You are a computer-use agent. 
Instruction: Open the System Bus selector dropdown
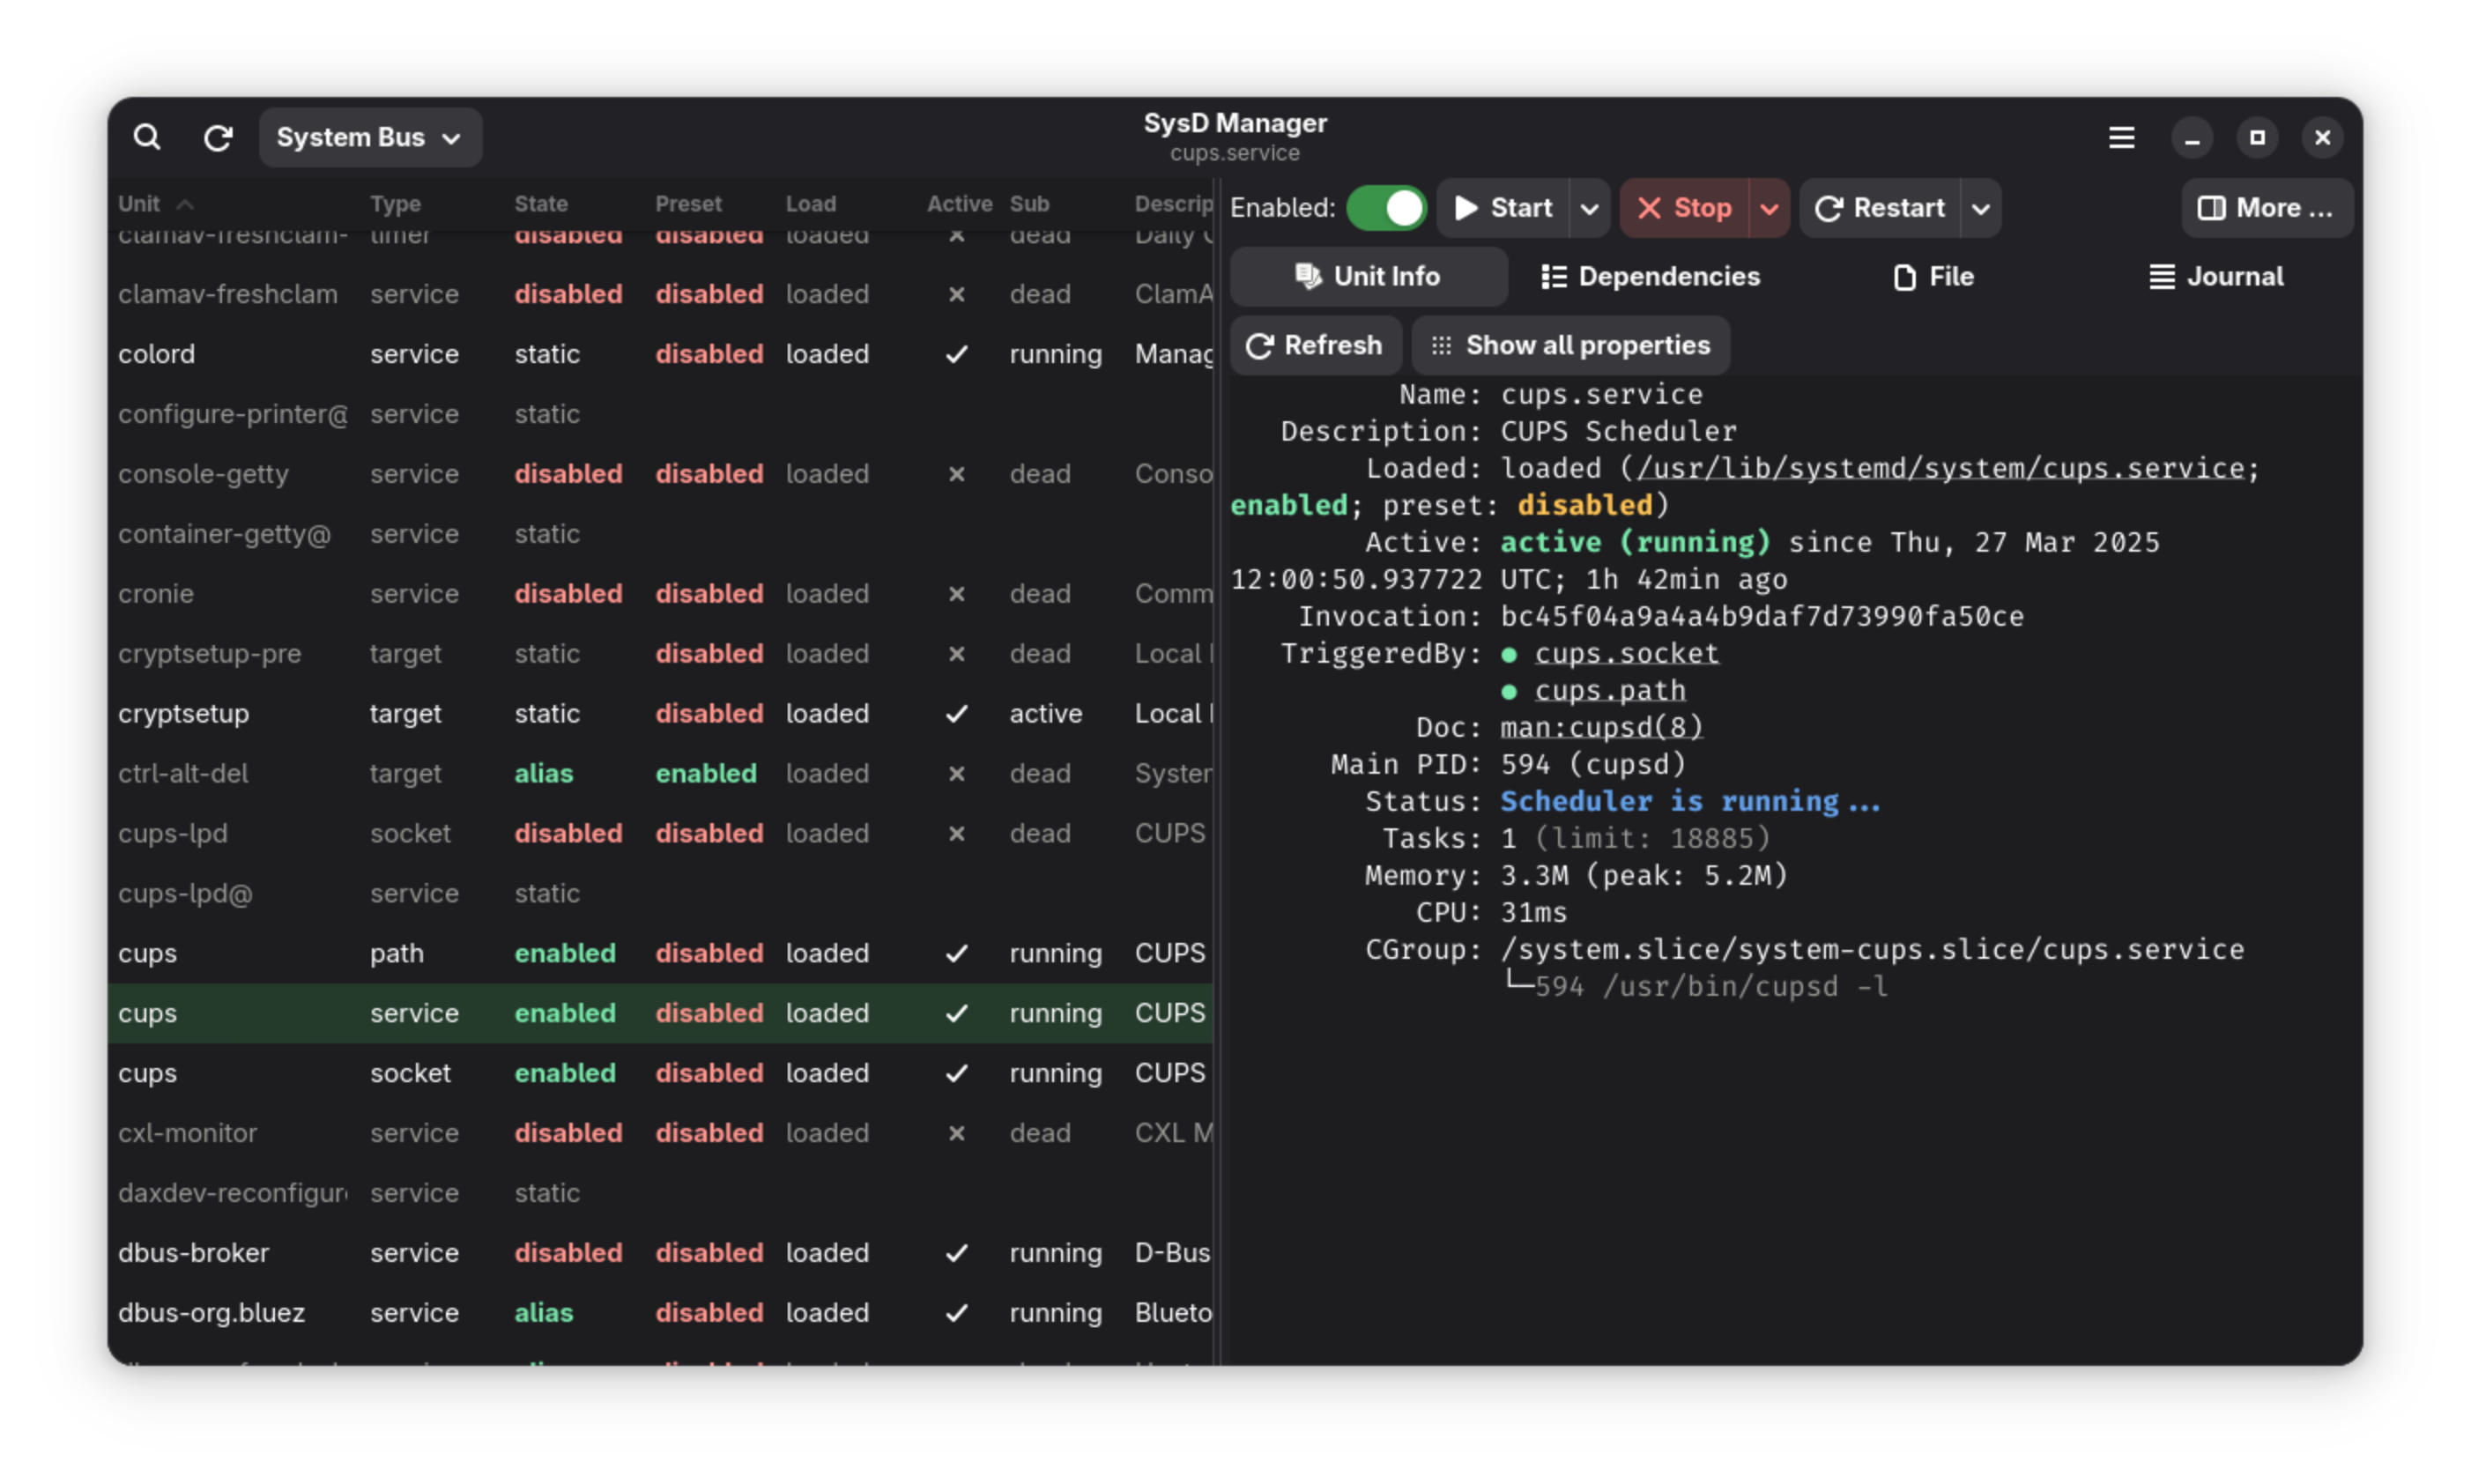370,137
